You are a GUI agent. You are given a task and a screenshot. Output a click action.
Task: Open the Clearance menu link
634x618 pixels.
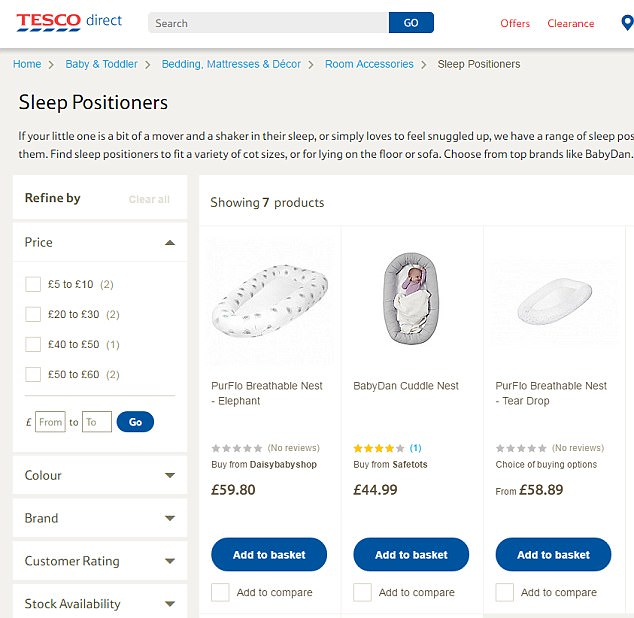point(570,23)
